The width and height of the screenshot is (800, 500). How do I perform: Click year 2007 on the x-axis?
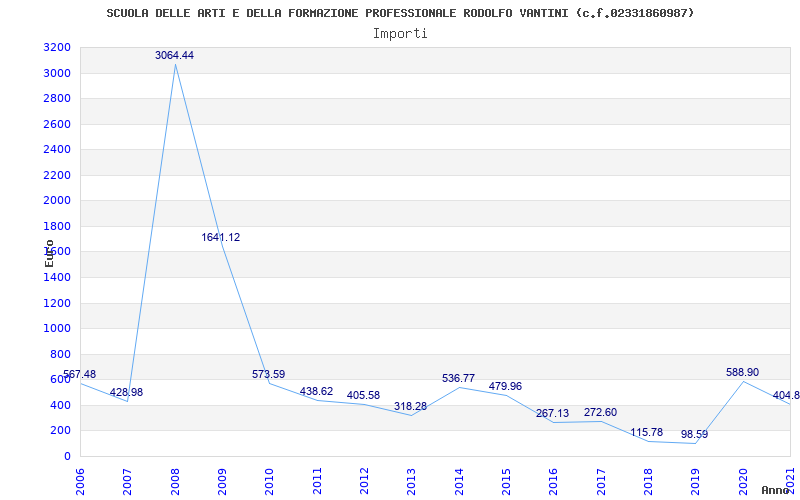click(128, 481)
